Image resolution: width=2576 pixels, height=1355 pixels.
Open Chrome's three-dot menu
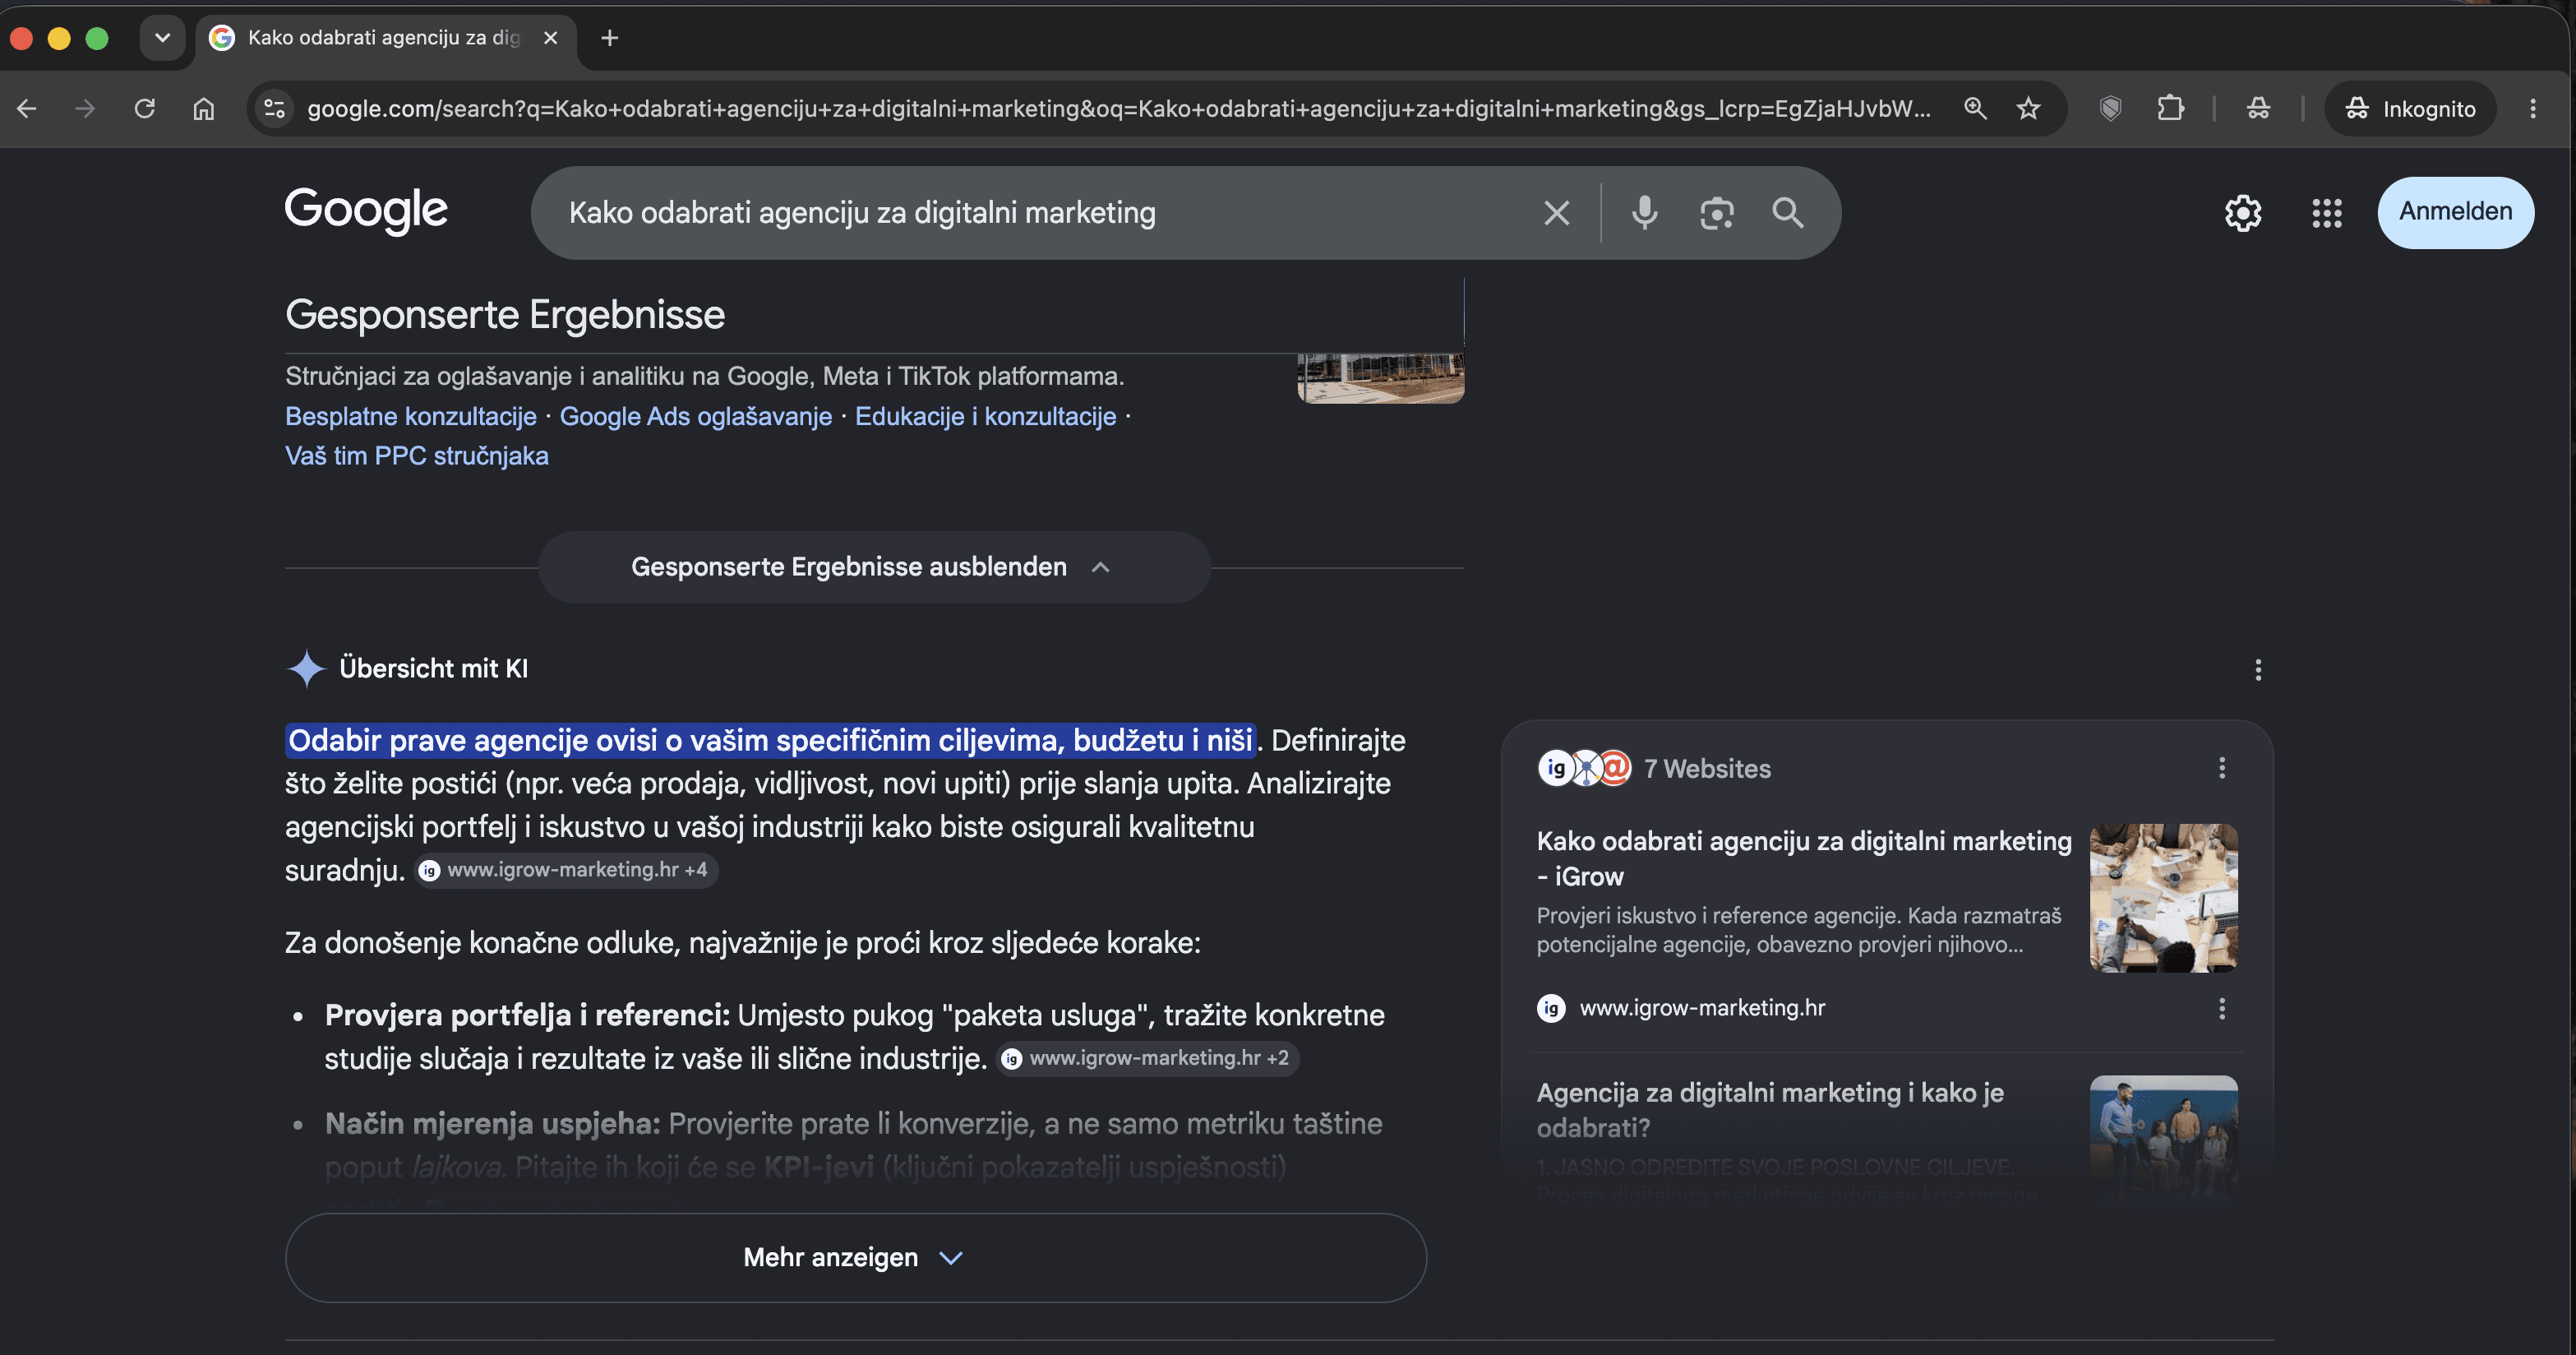(x=2533, y=108)
